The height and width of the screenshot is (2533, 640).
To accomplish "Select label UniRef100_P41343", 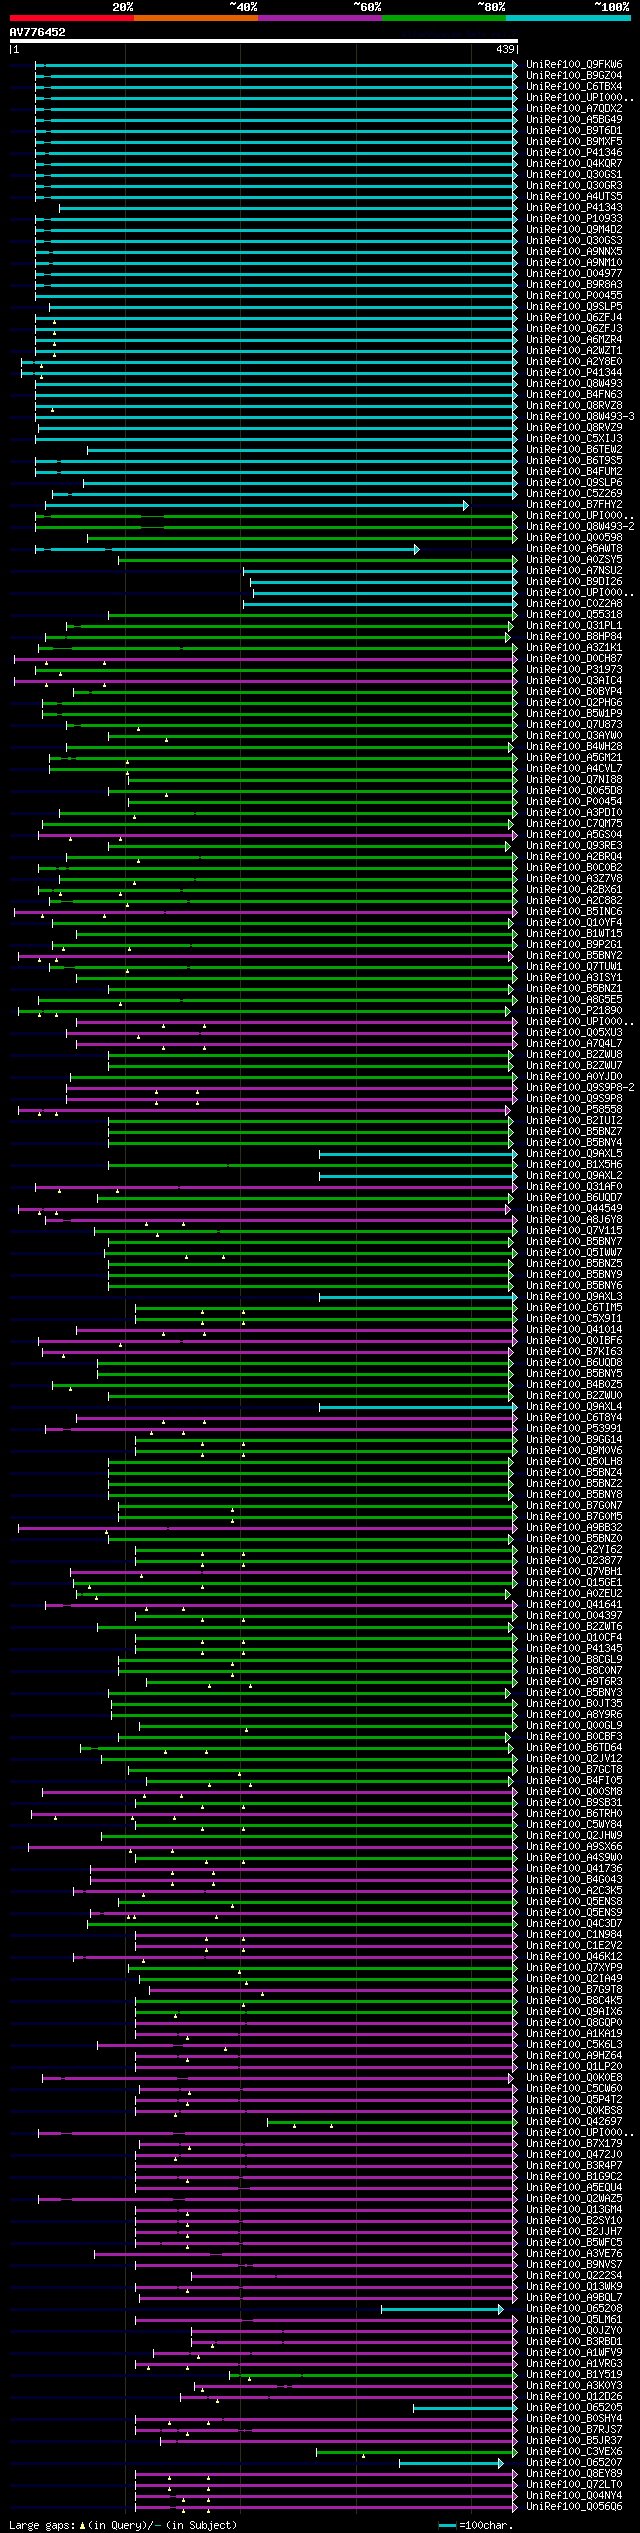I will (x=574, y=207).
